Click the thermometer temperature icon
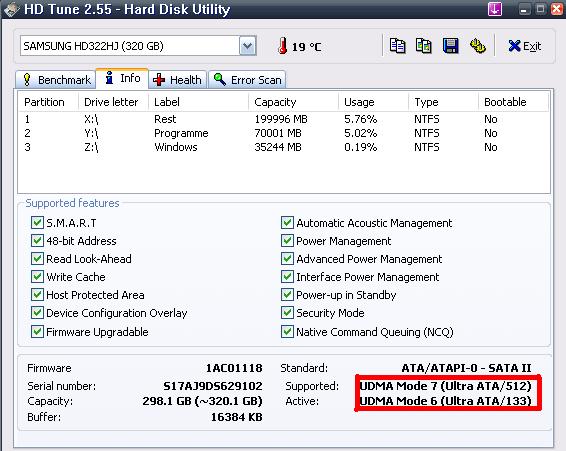Screen dimensions: 566x451 (283, 46)
